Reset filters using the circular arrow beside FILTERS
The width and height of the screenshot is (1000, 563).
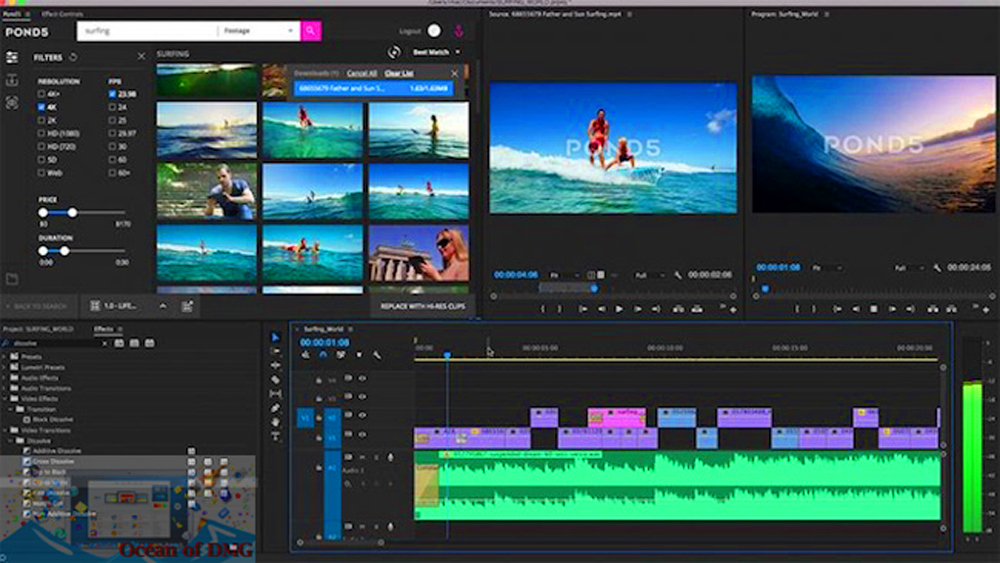click(73, 57)
